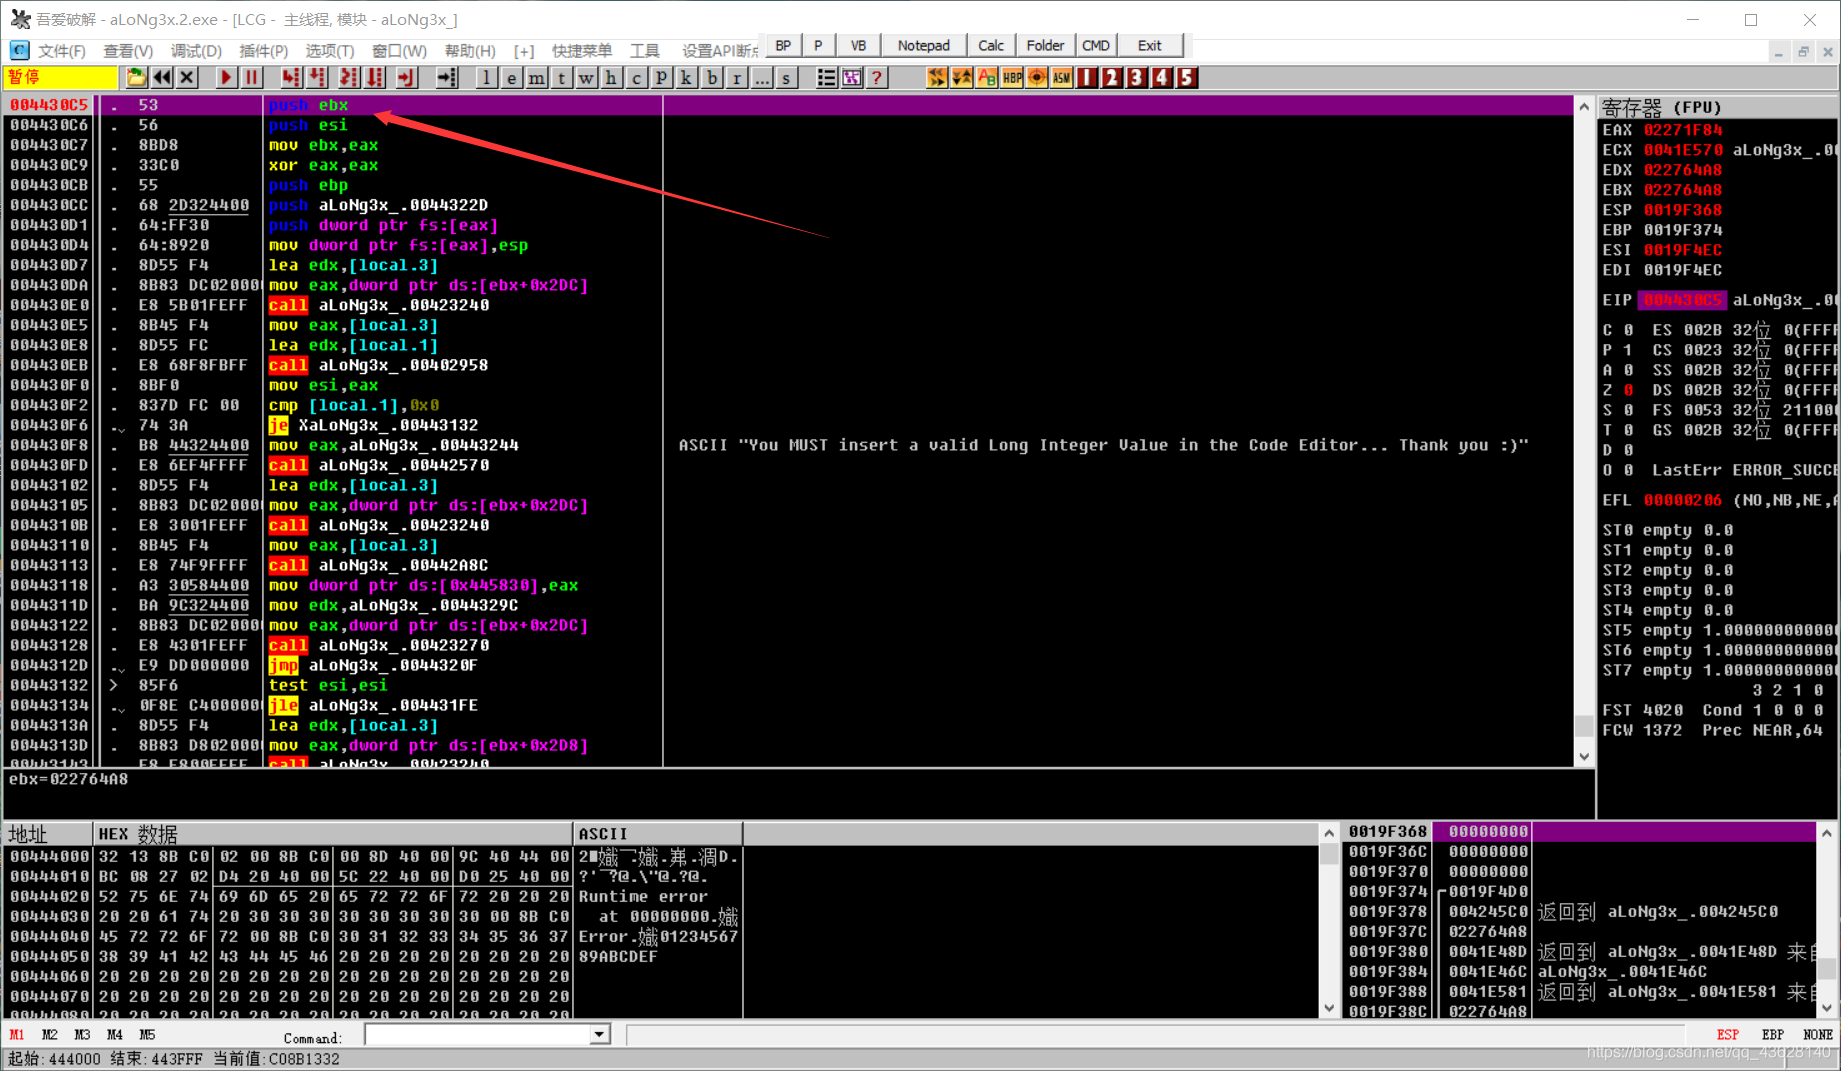
Task: Click the Execute Till Return icon
Action: tap(406, 77)
